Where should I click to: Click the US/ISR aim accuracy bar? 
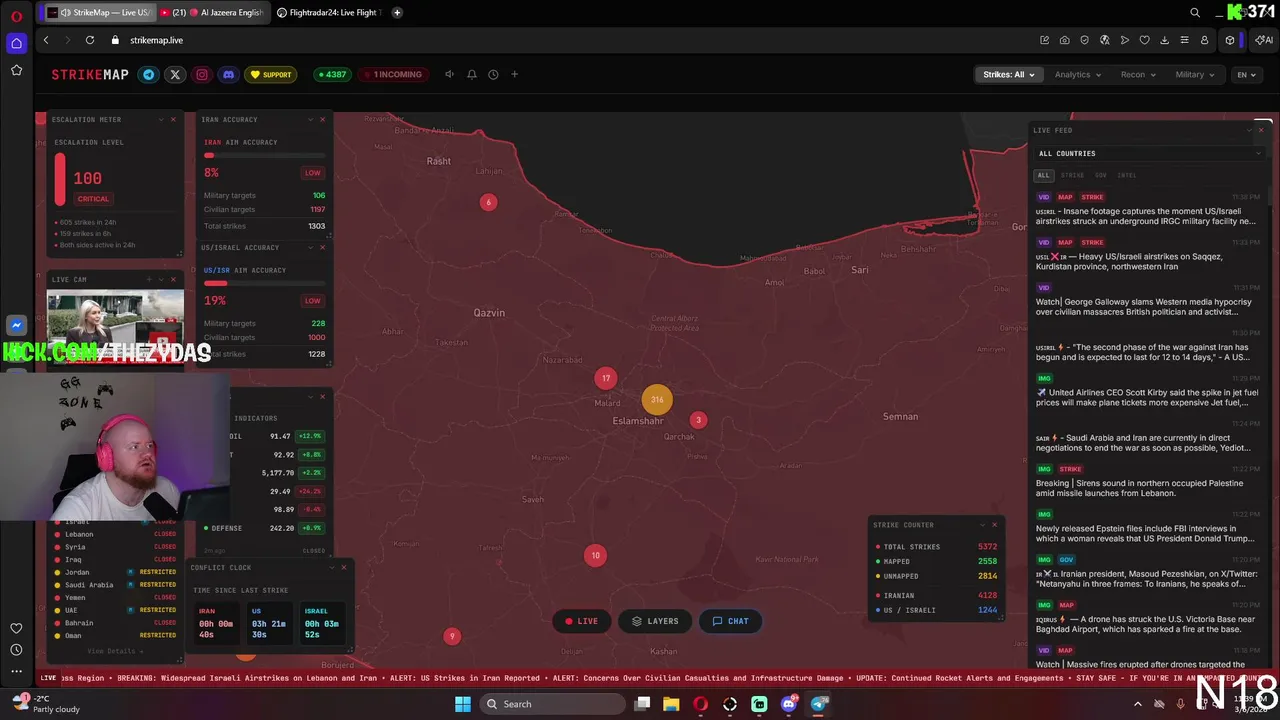coord(264,283)
